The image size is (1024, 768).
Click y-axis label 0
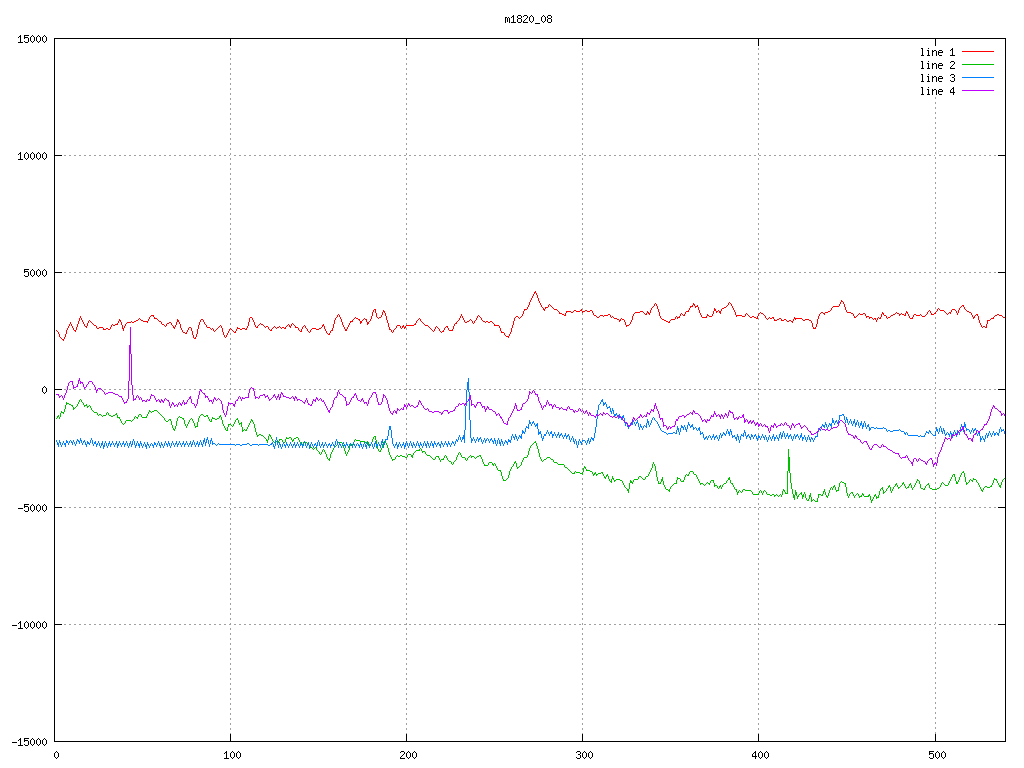[x=44, y=391]
